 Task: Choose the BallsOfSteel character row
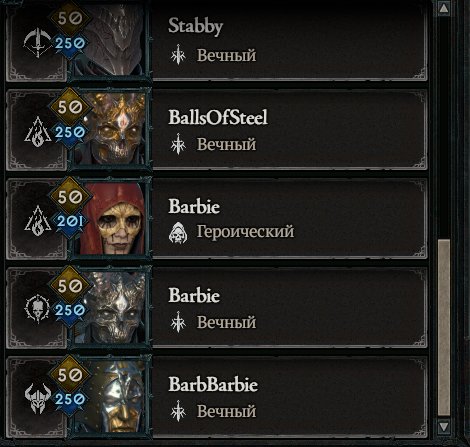click(x=217, y=129)
